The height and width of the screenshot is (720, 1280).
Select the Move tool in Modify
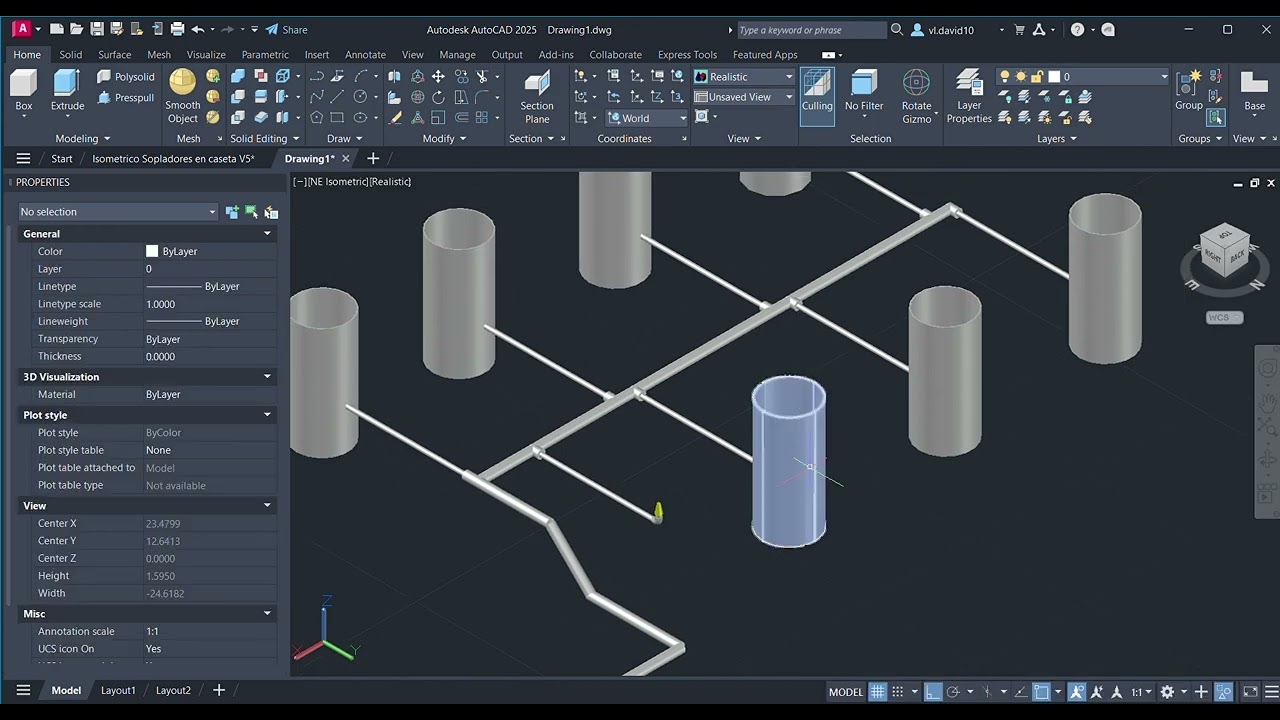pos(438,76)
